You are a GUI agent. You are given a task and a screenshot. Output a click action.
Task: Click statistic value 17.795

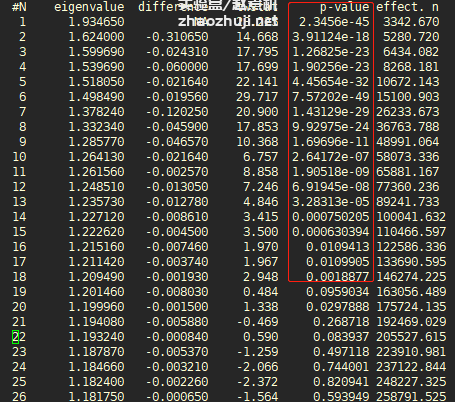(257, 52)
